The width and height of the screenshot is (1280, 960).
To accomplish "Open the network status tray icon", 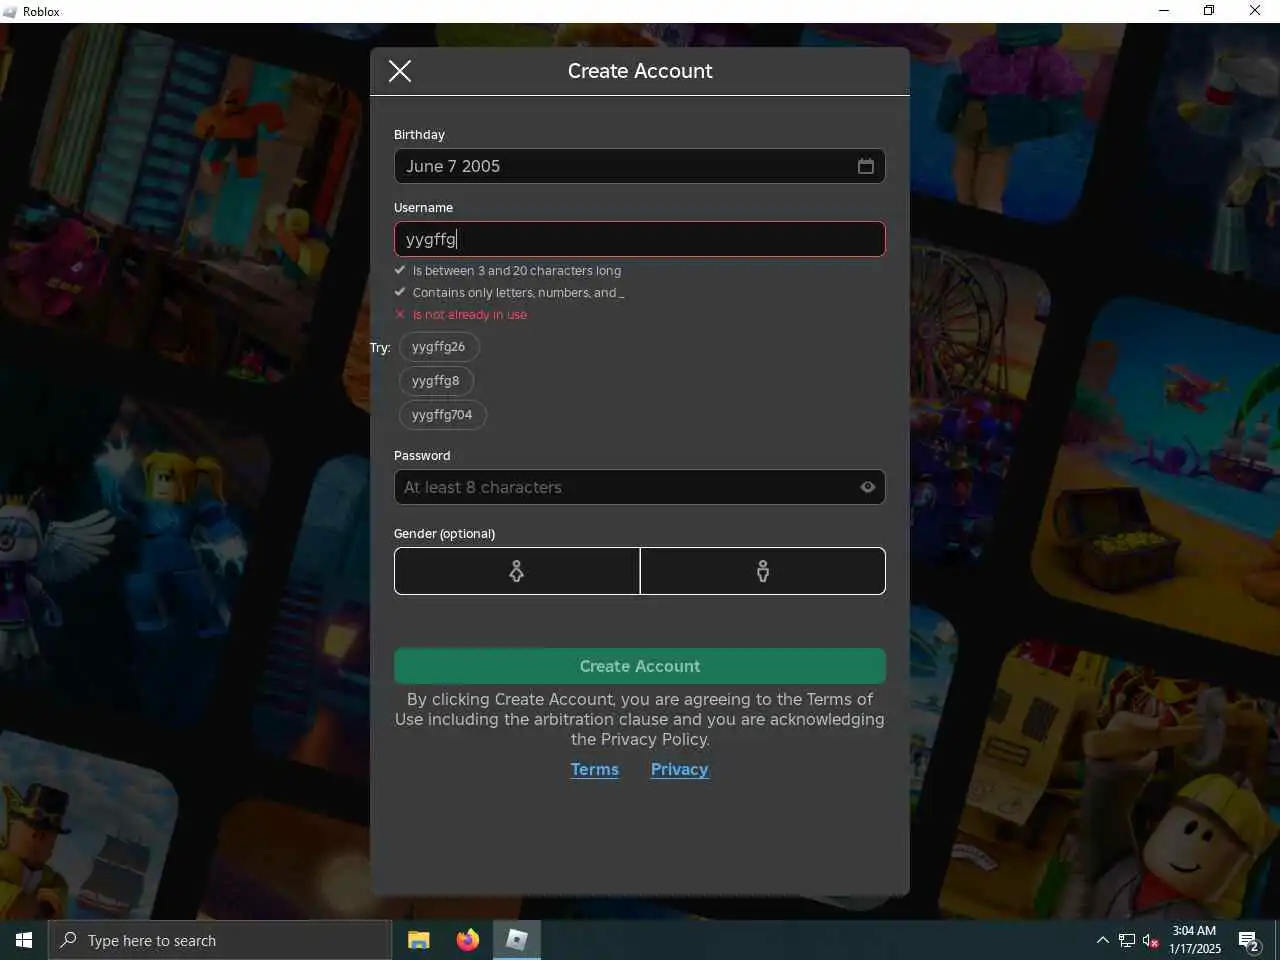I will click(1127, 940).
